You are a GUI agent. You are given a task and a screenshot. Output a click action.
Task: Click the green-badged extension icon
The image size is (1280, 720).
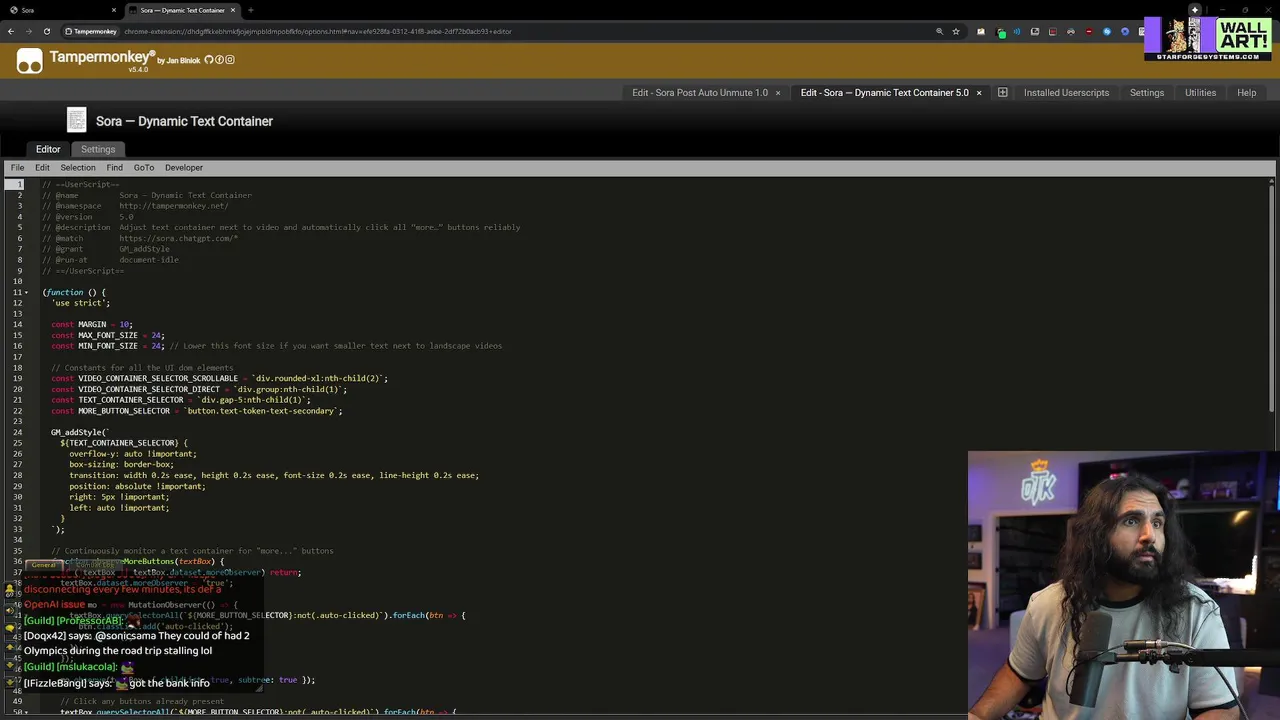click(1001, 31)
